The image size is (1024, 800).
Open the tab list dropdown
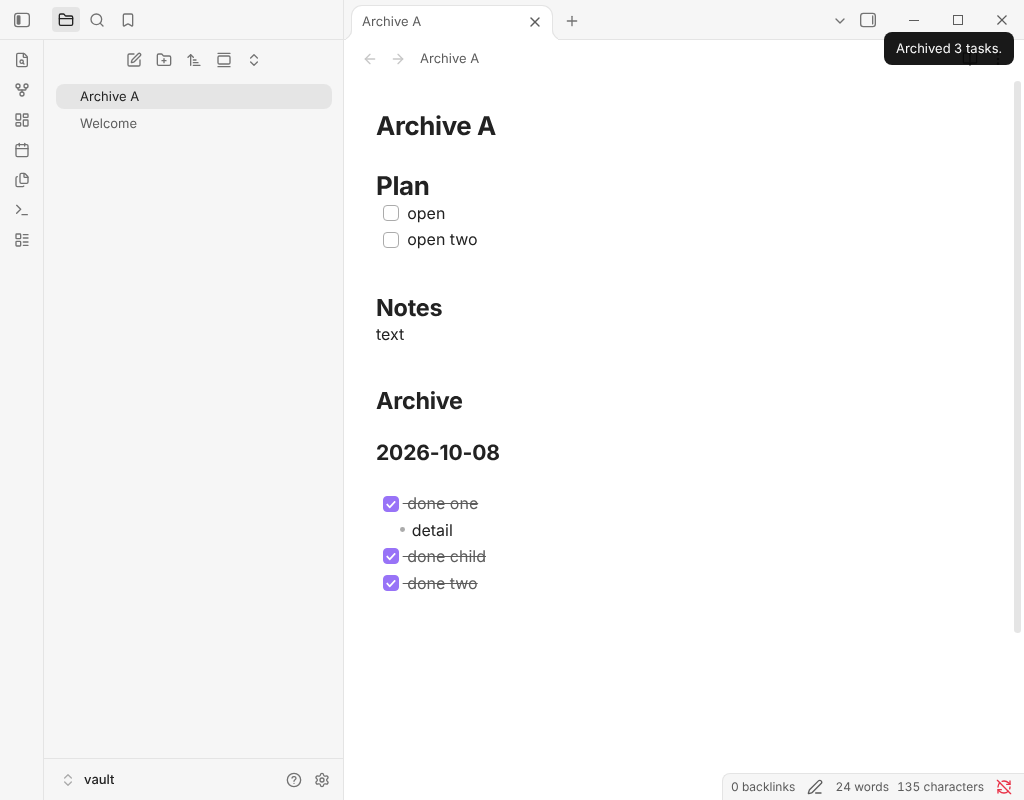pos(840,21)
